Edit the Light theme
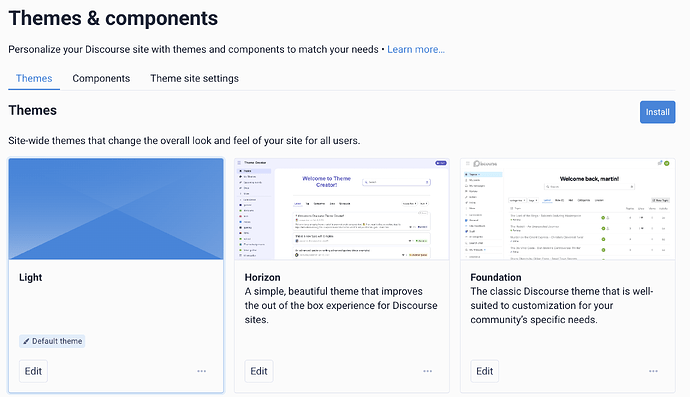690x397 pixels. (33, 371)
